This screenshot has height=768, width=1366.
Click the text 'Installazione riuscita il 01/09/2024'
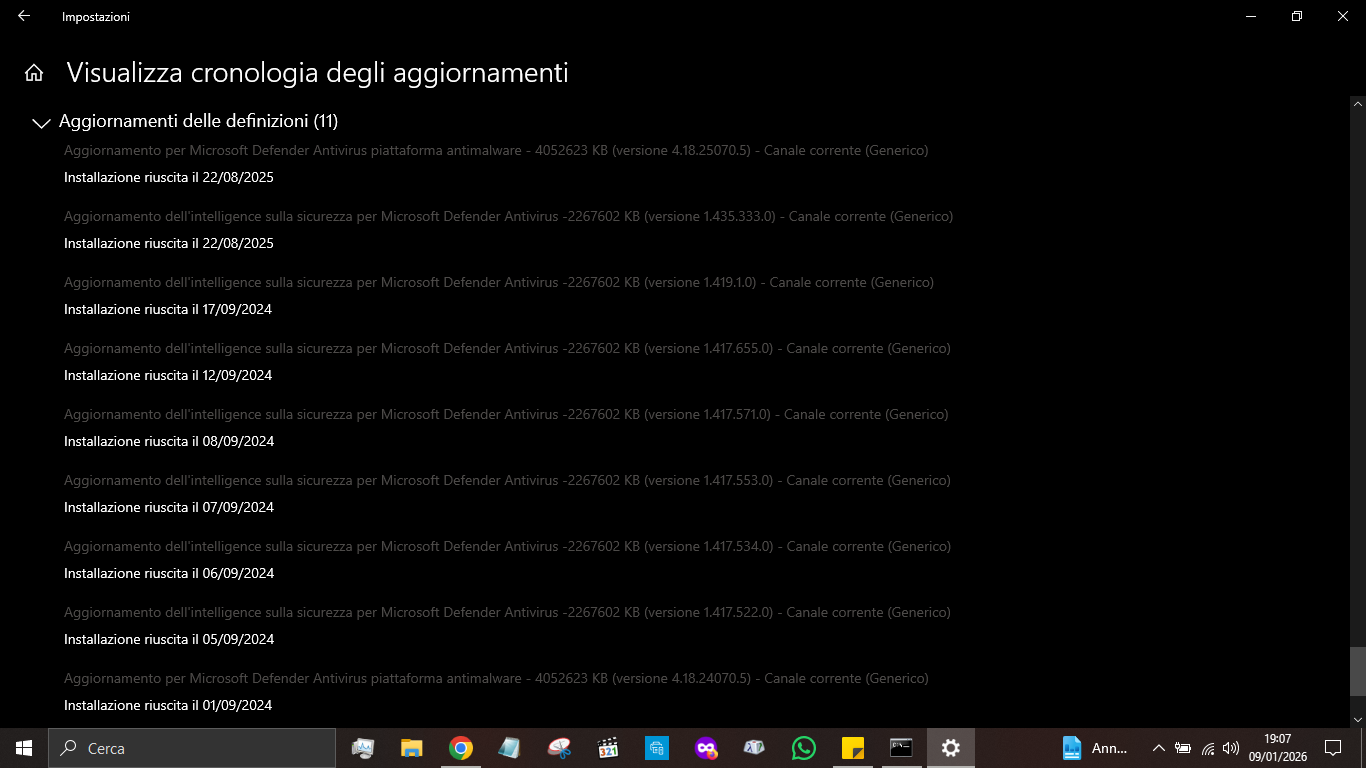tap(168, 705)
